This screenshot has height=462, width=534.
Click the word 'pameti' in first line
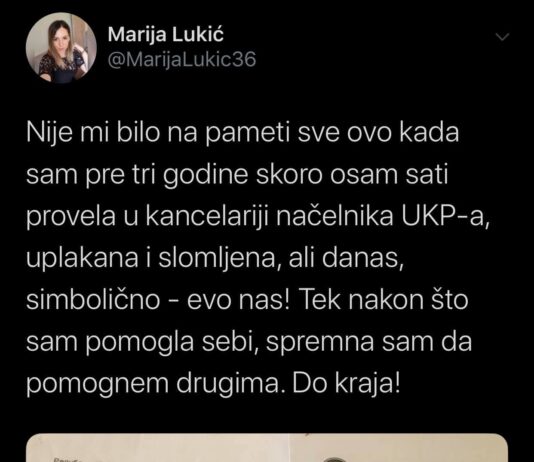pos(248,133)
